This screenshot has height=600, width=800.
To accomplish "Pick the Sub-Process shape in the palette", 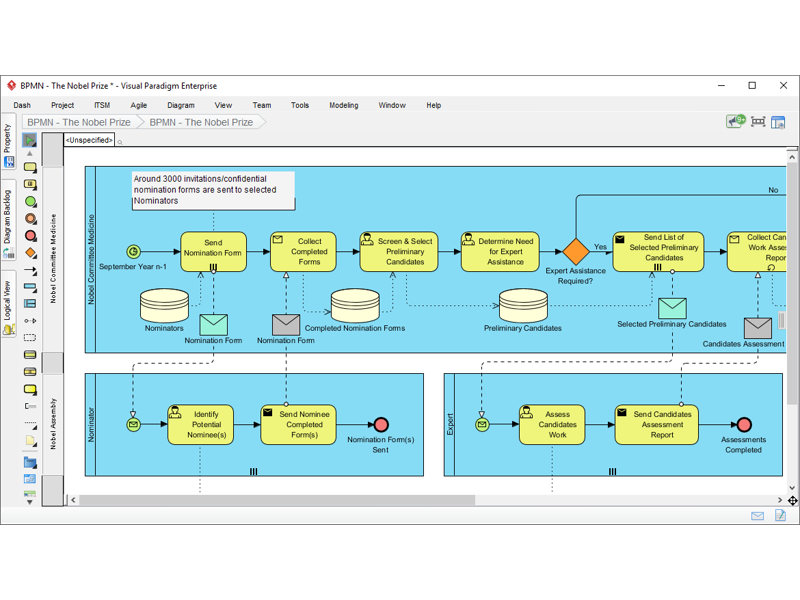I will coord(30,184).
